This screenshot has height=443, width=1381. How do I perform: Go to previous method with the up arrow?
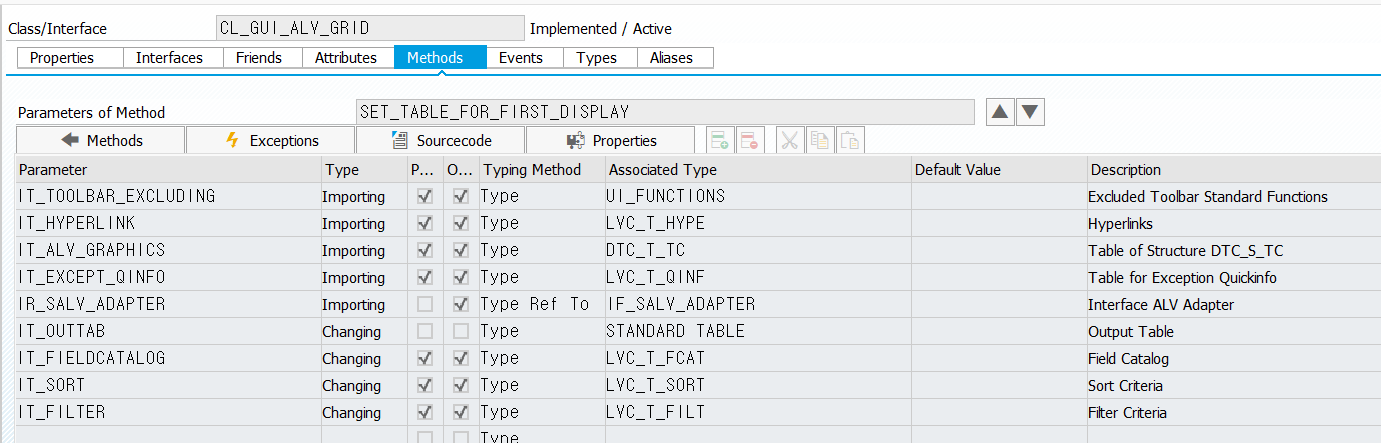999,112
